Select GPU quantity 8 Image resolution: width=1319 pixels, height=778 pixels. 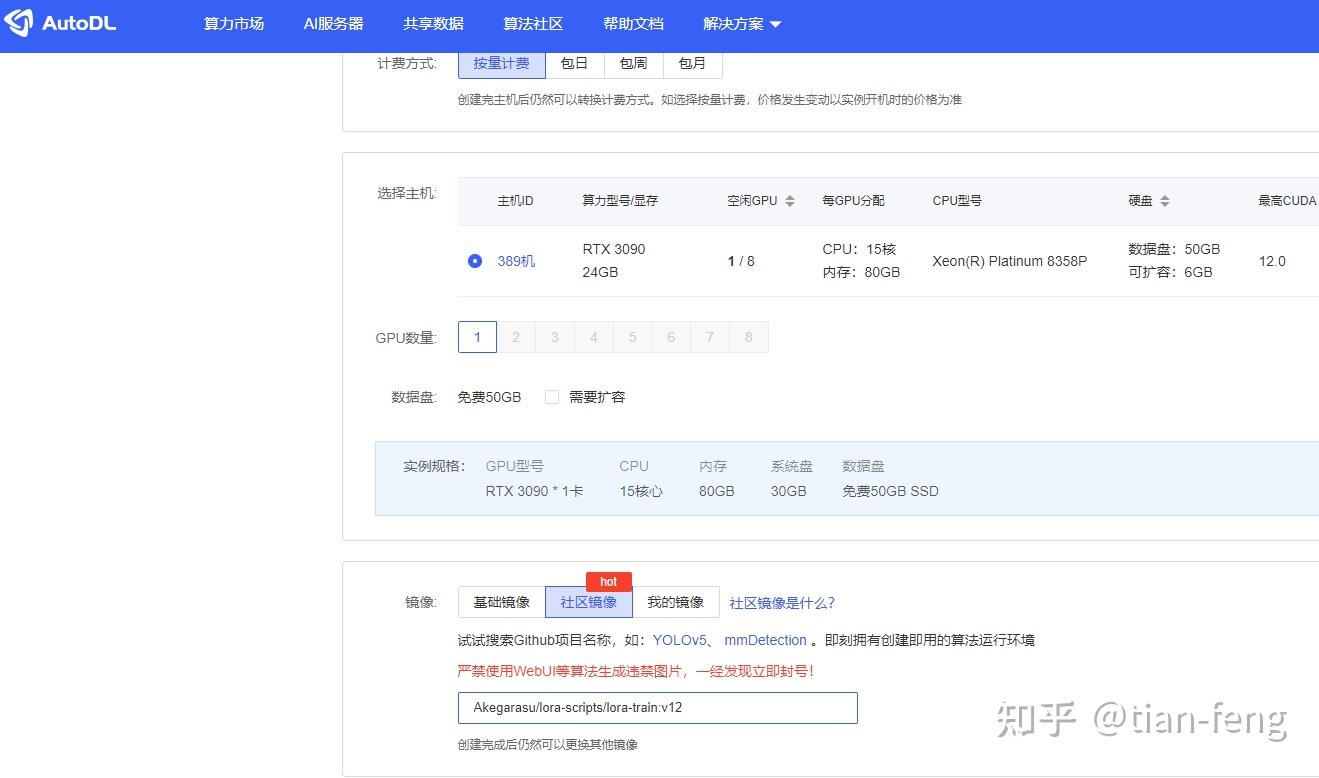[748, 337]
